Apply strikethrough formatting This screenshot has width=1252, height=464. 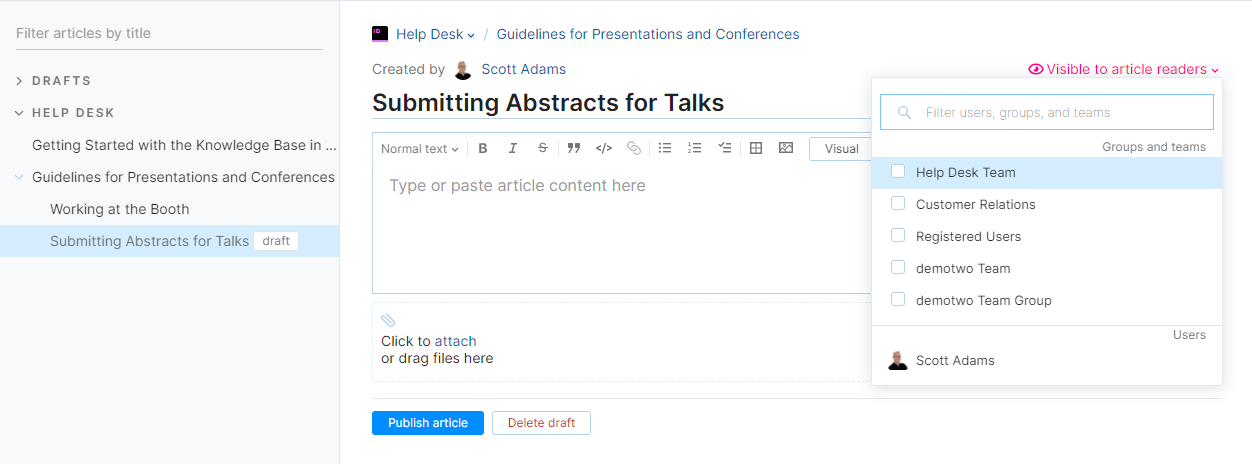point(543,148)
